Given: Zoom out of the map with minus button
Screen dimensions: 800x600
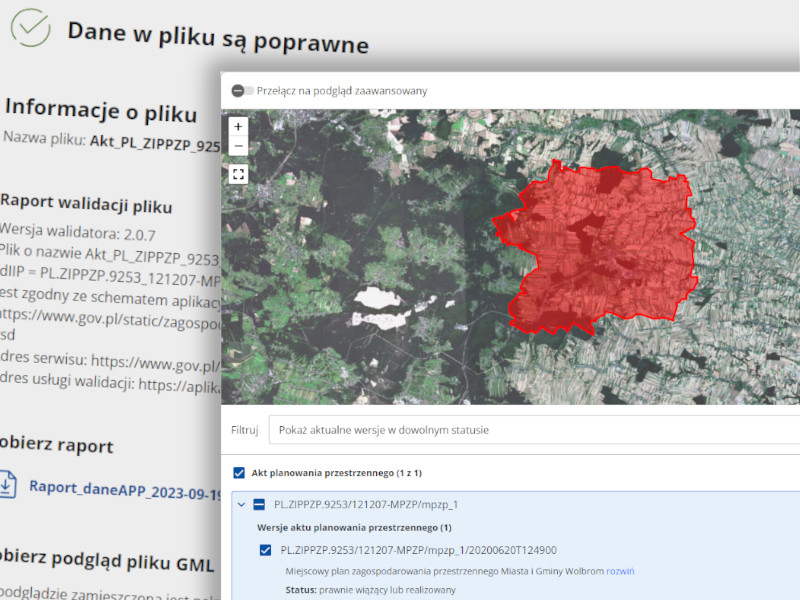Looking at the screenshot, I should pyautogui.click(x=238, y=146).
